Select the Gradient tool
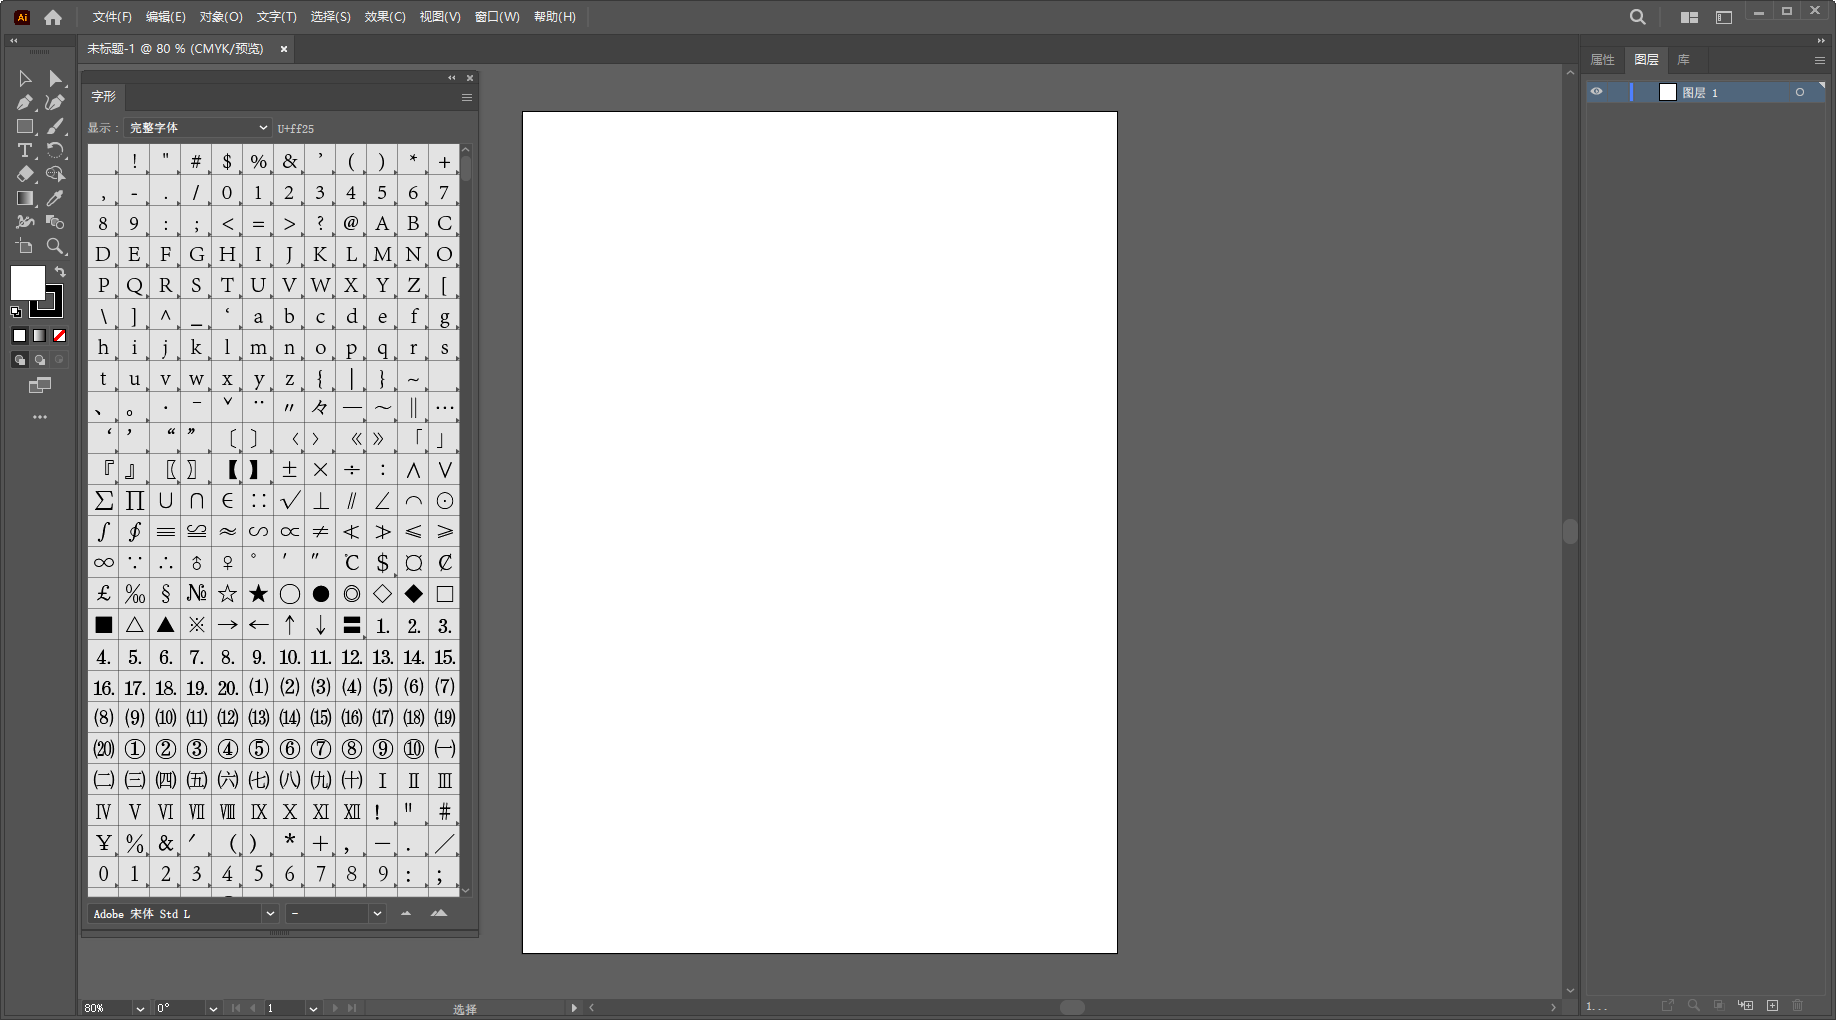Screen dimensions: 1836x1020 click(25, 199)
